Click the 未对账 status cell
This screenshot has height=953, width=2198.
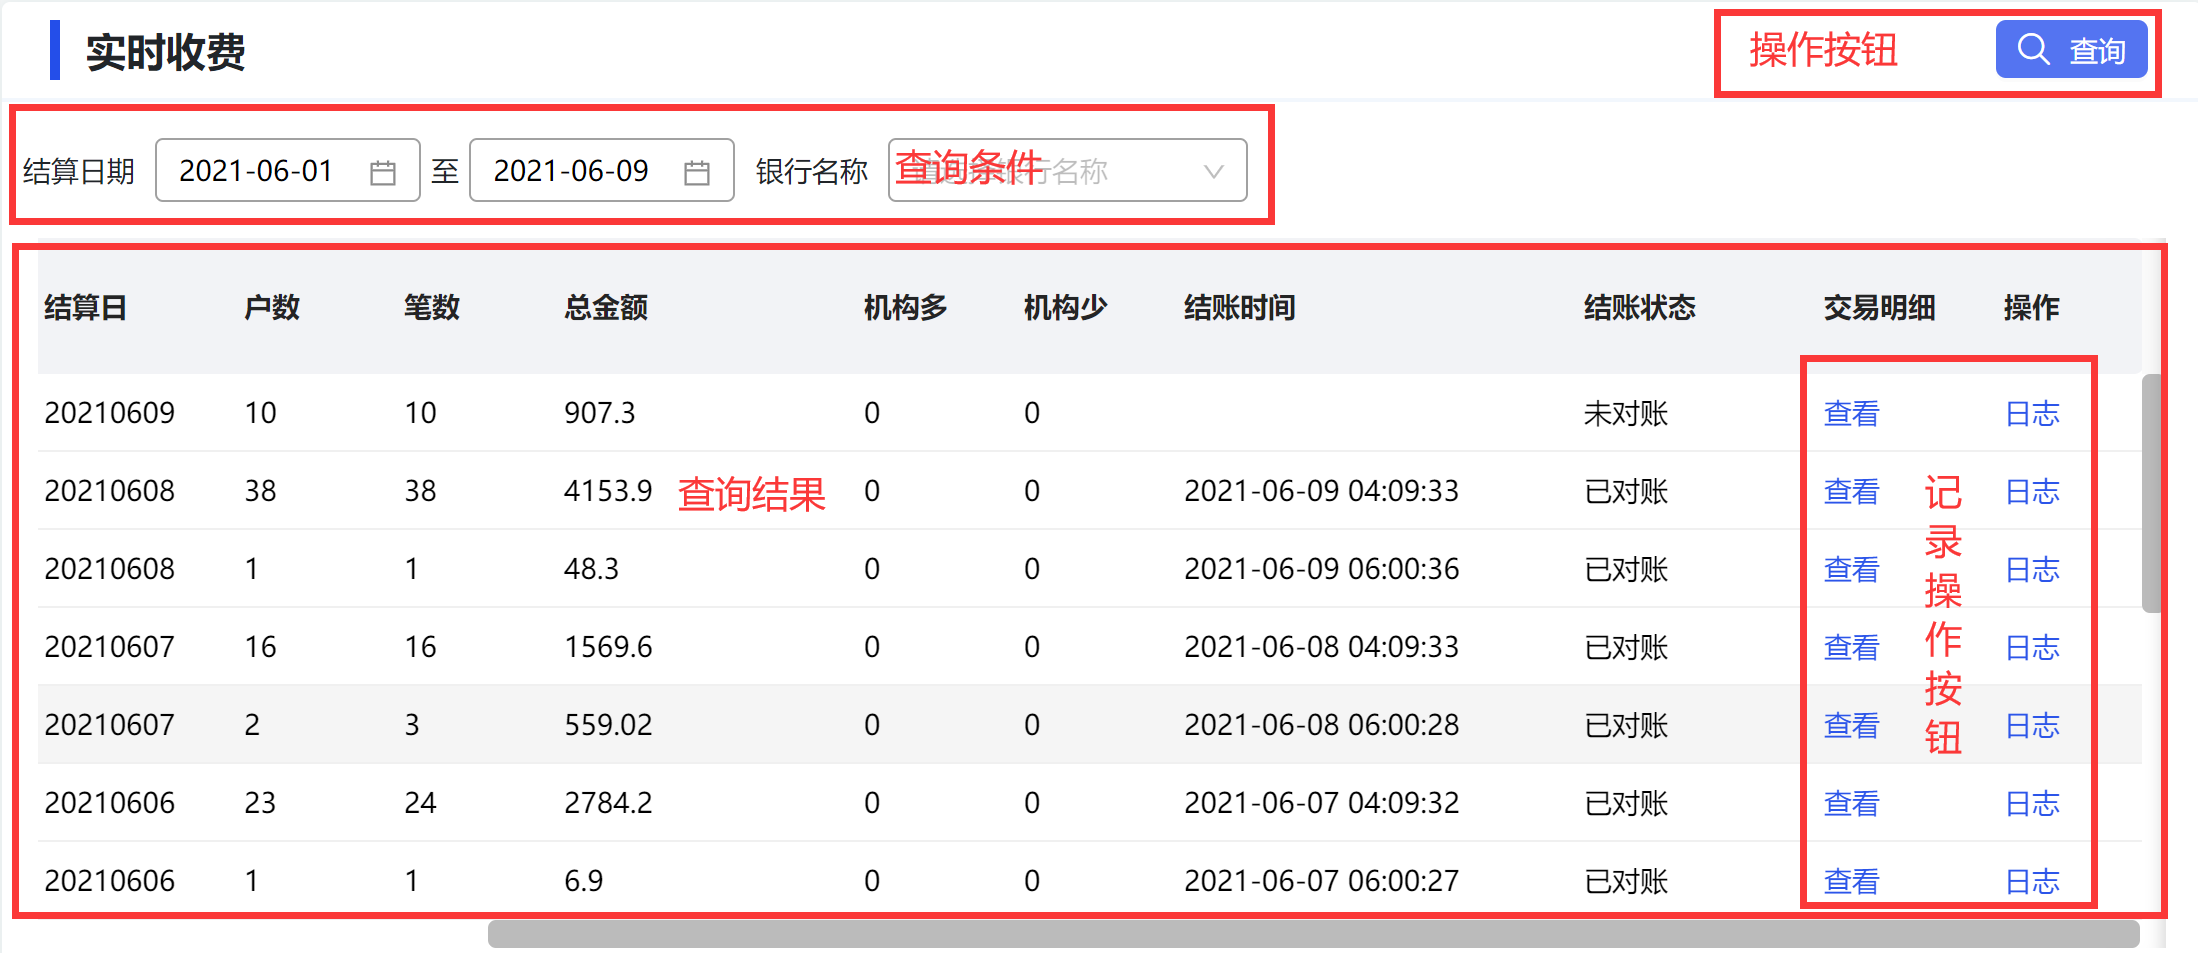(x=1626, y=413)
